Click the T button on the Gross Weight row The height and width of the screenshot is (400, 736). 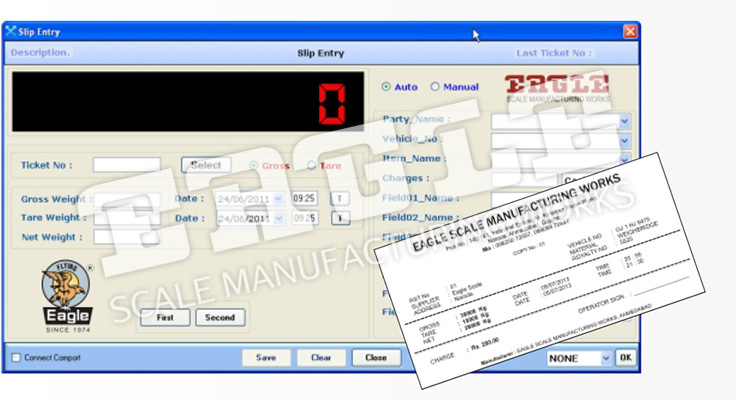(x=340, y=199)
